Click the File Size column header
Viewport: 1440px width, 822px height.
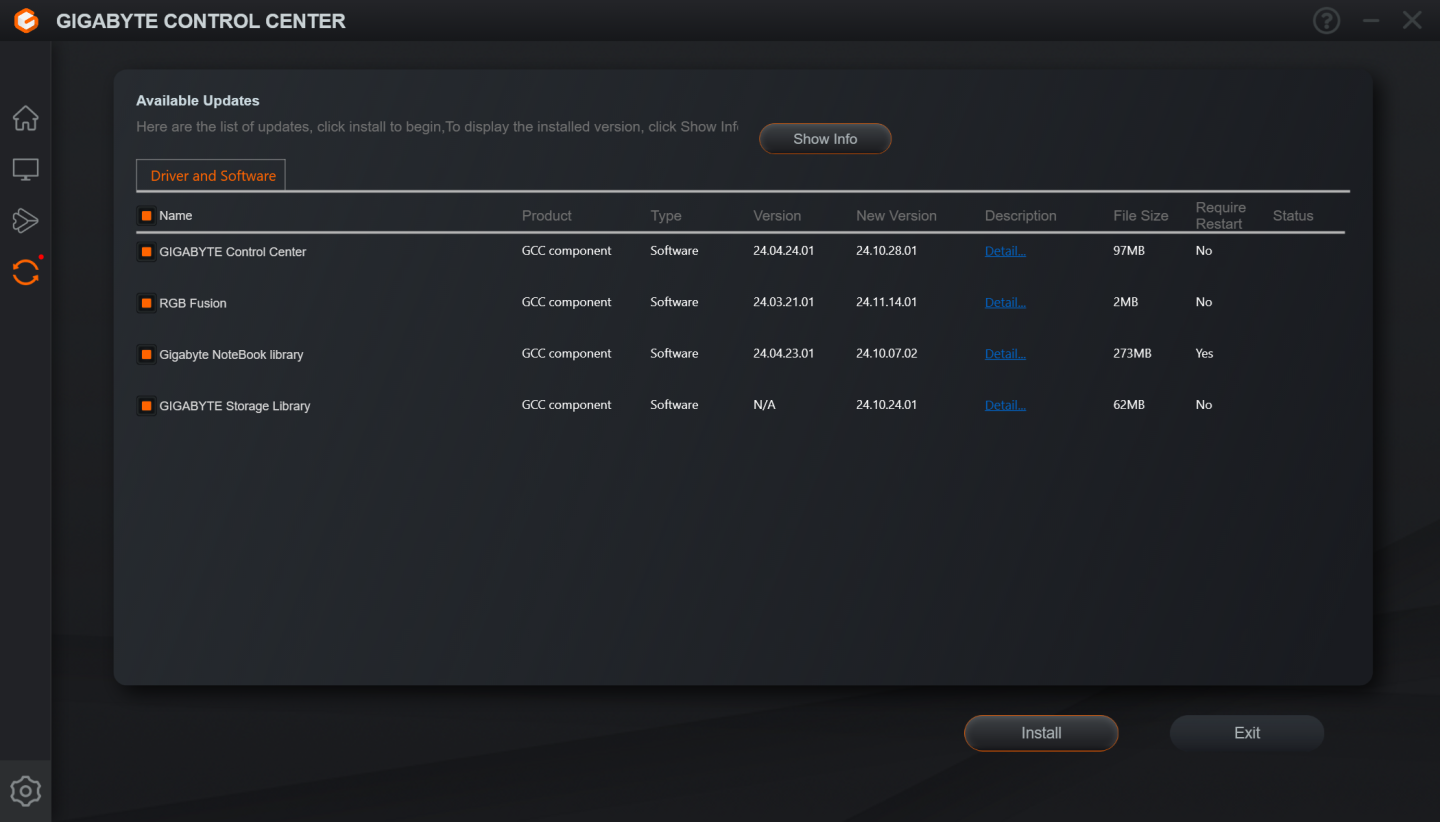[1141, 215]
